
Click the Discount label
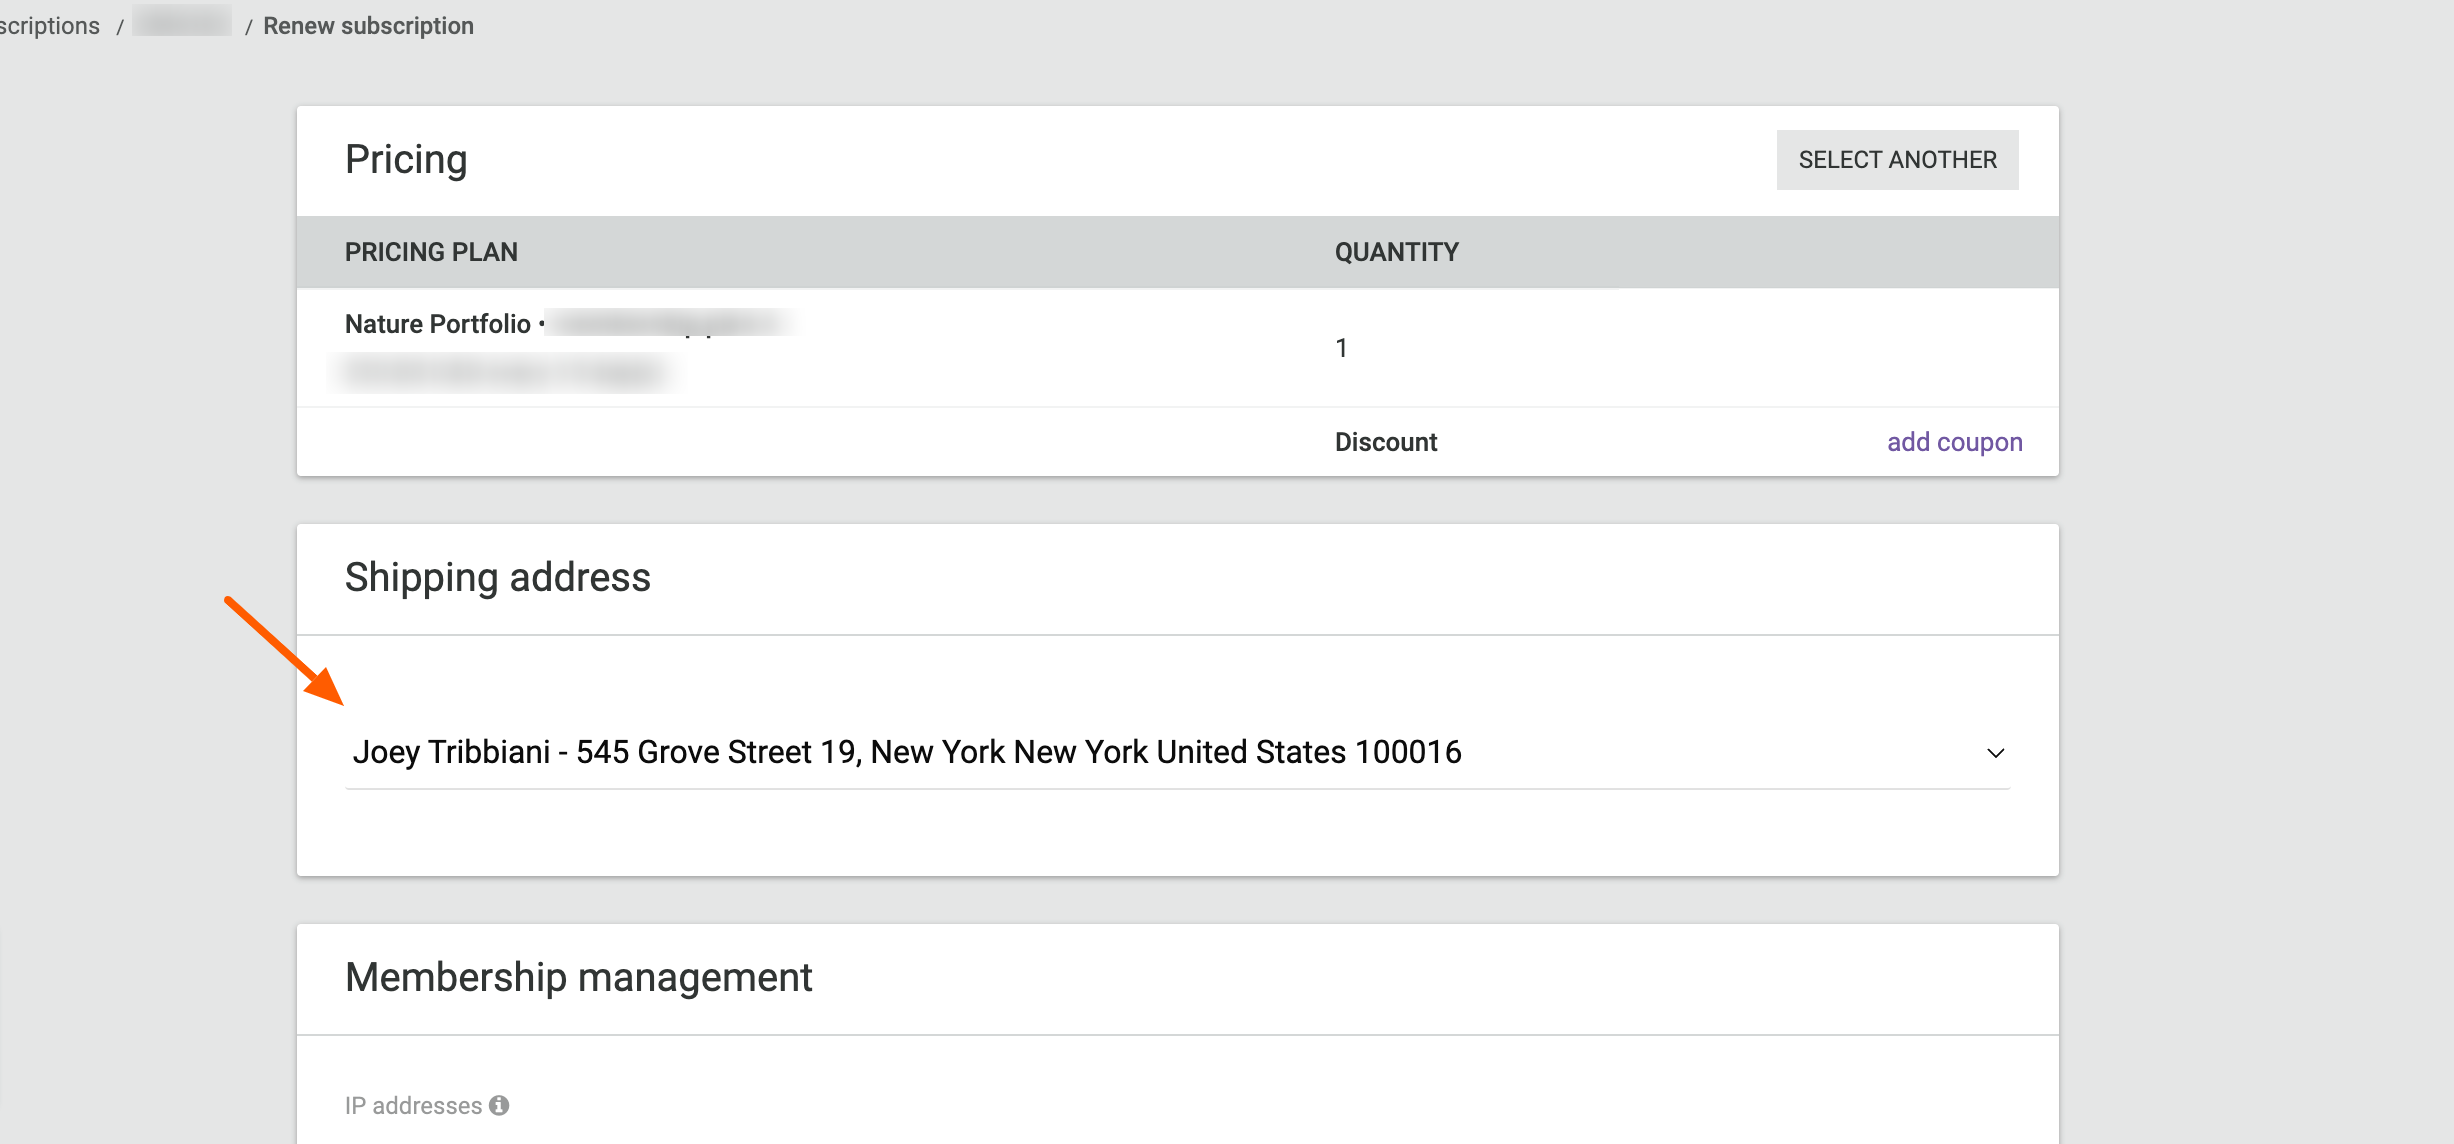1385,442
